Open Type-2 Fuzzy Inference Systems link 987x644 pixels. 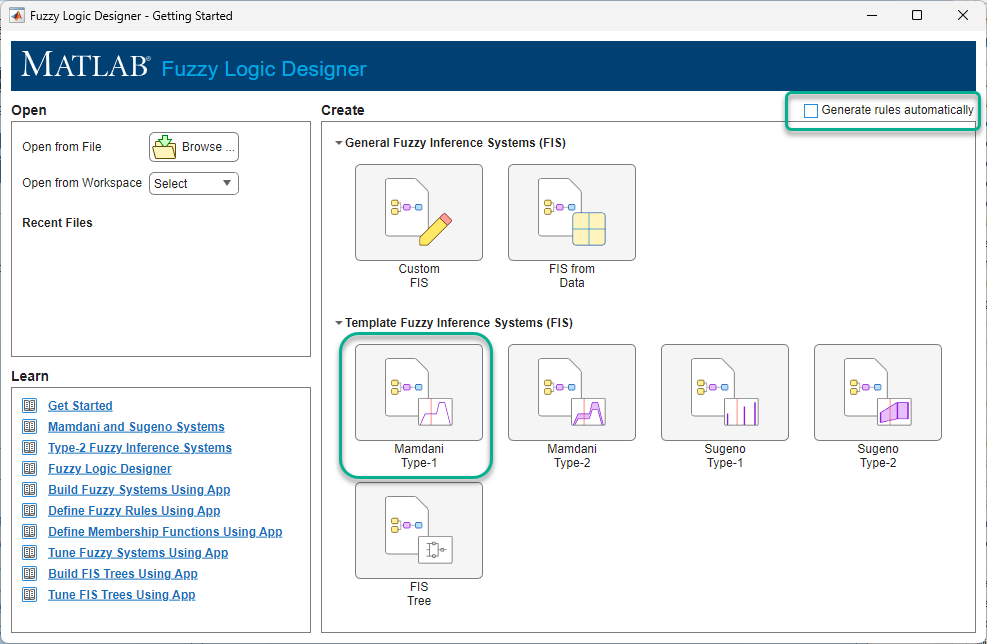click(140, 448)
